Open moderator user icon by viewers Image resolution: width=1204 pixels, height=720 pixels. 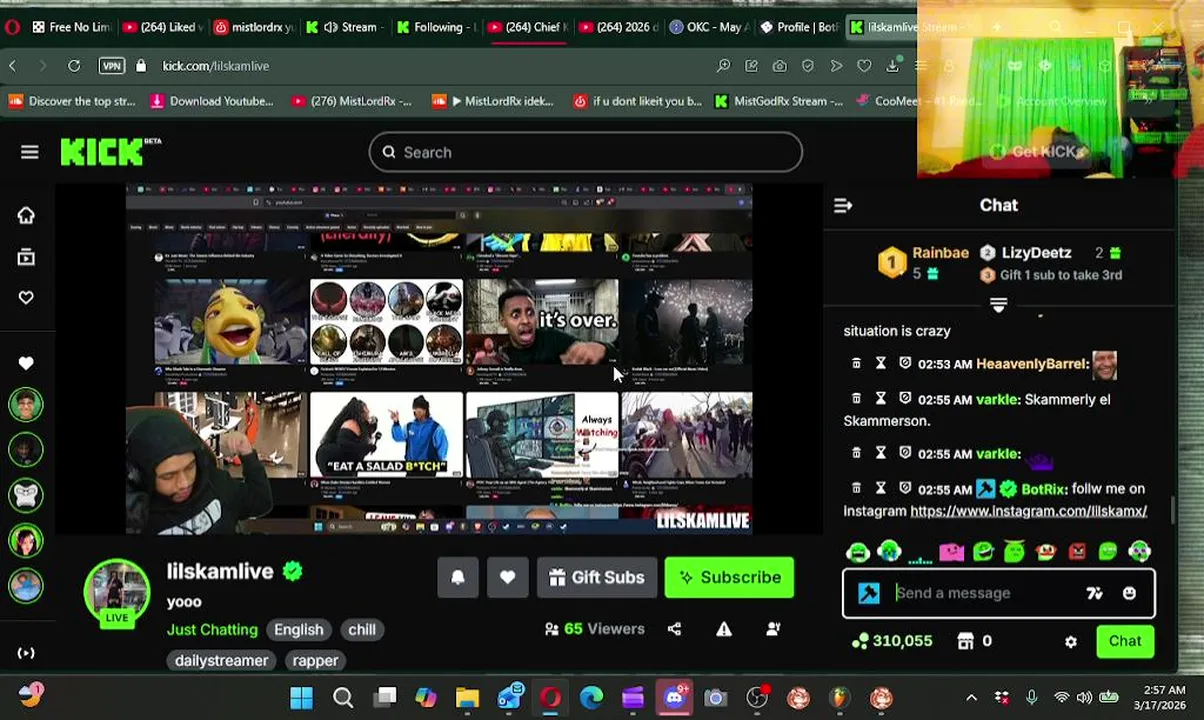point(773,629)
